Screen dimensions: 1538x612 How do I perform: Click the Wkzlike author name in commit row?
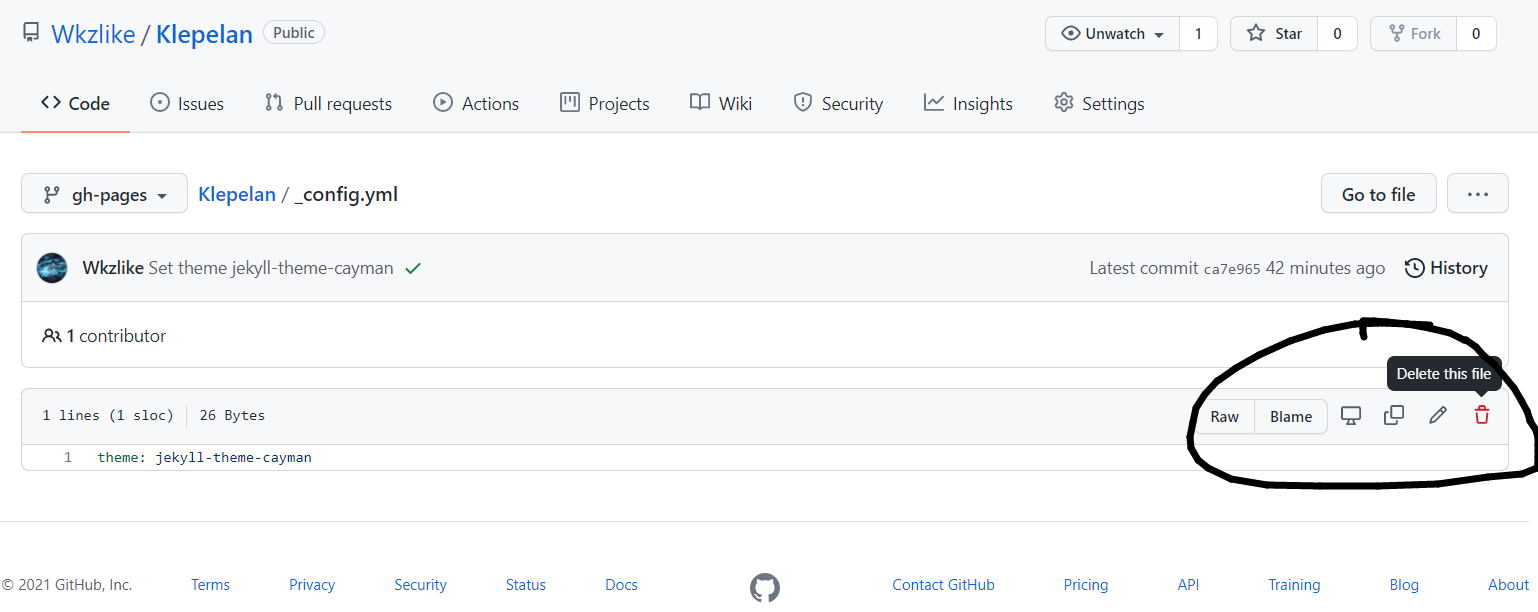pyautogui.click(x=113, y=268)
